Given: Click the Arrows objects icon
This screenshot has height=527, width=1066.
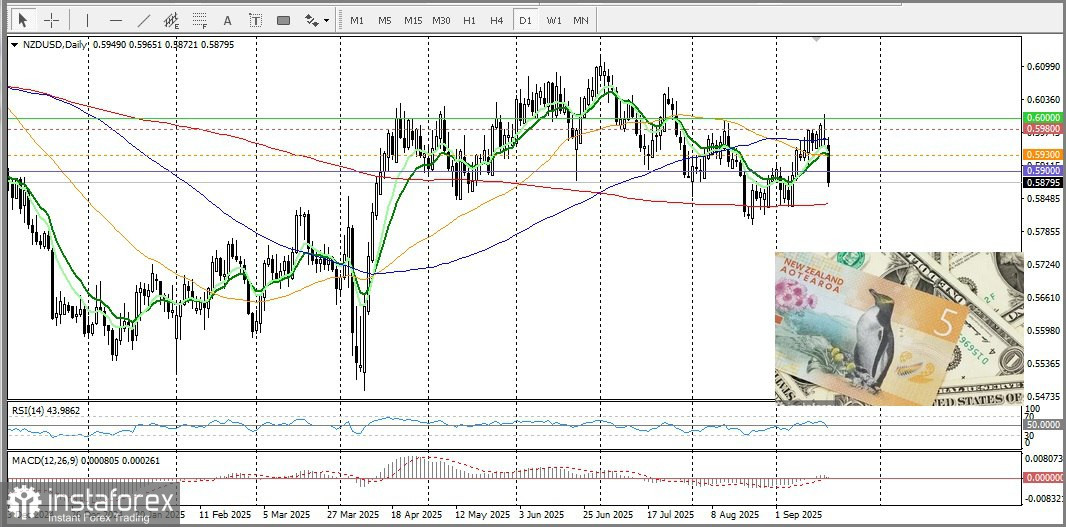Looking at the screenshot, I should click(311, 20).
